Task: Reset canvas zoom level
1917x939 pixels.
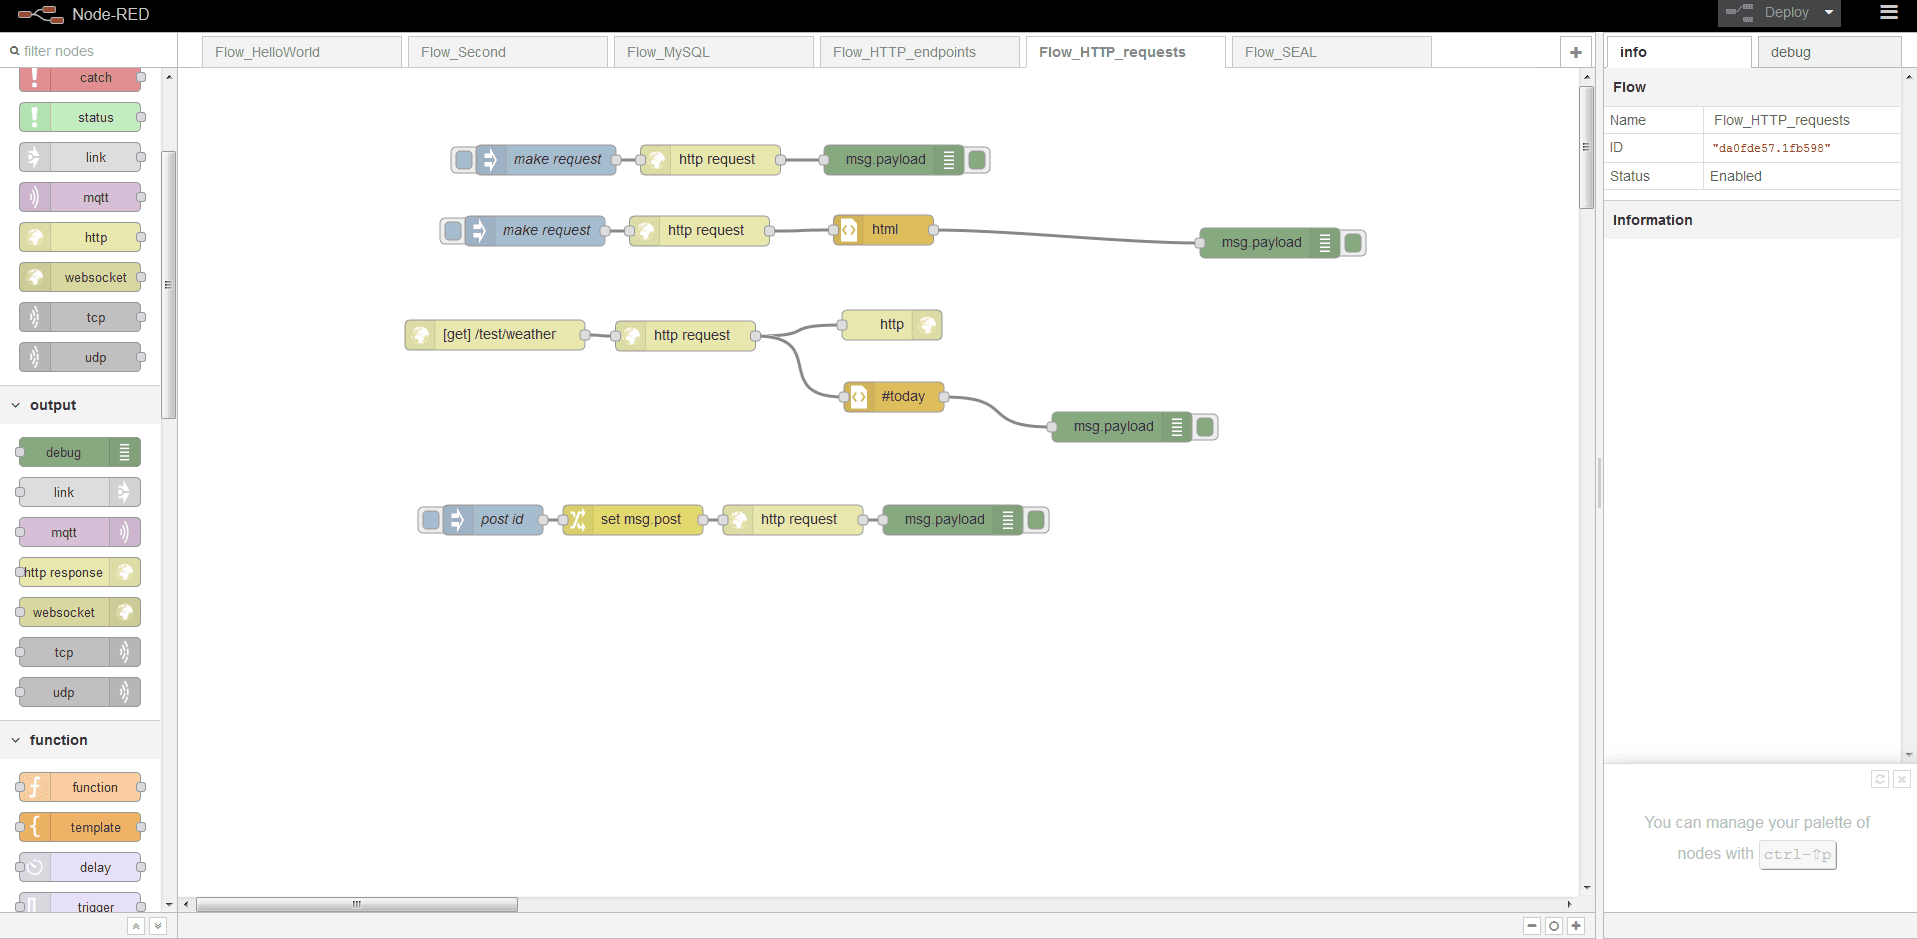Action: tap(1554, 926)
